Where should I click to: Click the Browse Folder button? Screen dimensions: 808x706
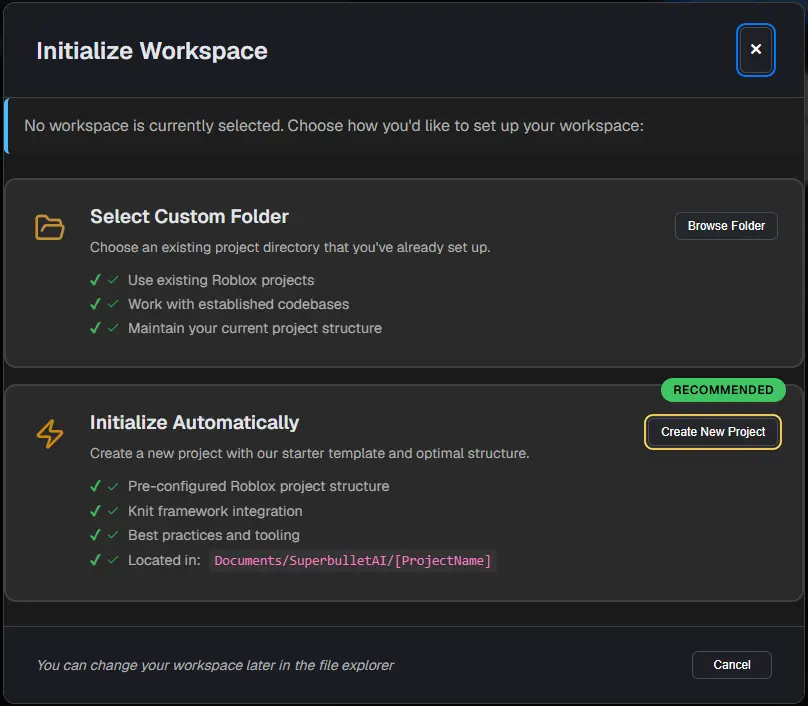click(726, 226)
